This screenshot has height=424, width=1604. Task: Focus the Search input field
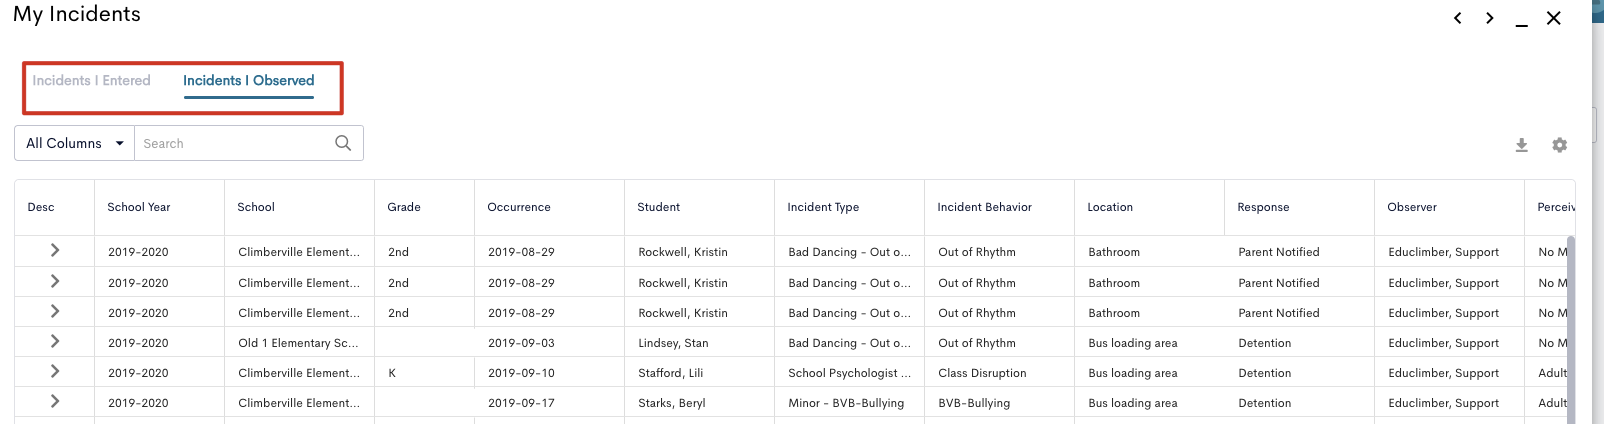coord(236,143)
